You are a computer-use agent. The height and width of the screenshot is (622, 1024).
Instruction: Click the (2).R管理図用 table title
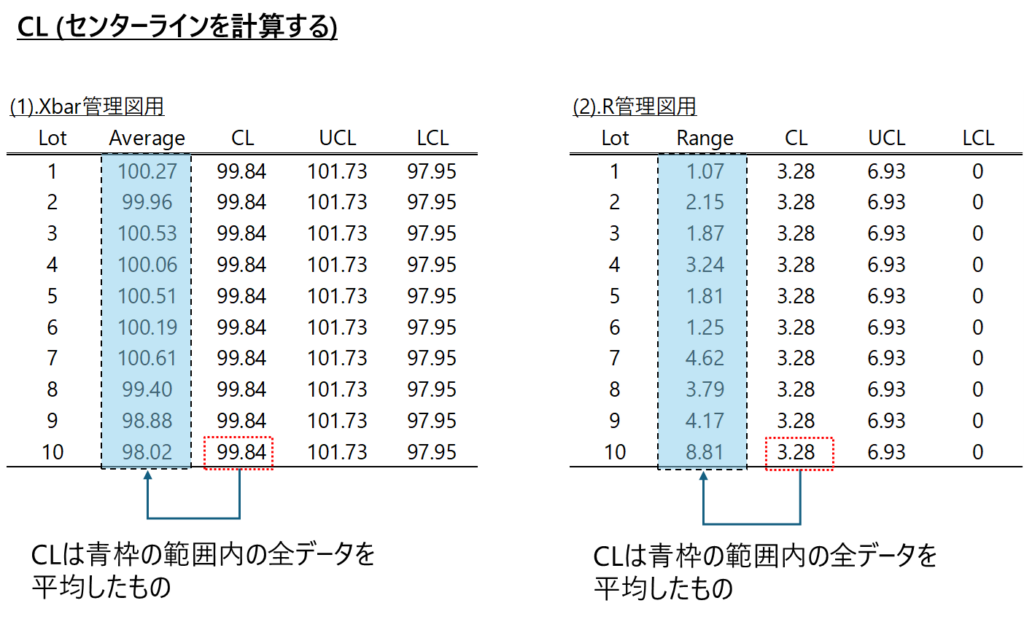[x=634, y=107]
